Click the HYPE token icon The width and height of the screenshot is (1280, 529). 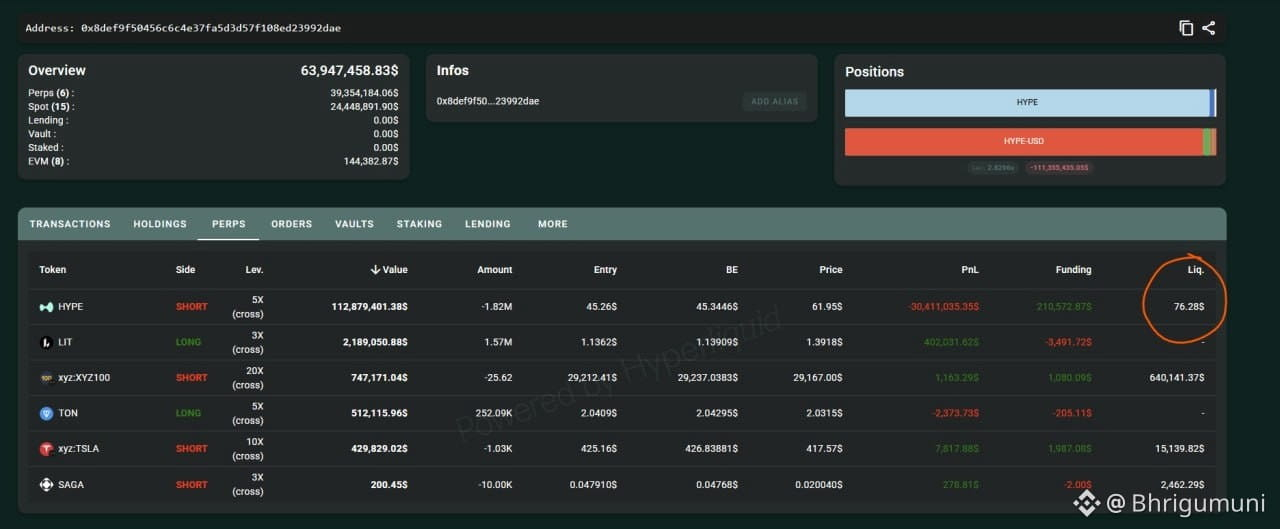46,307
